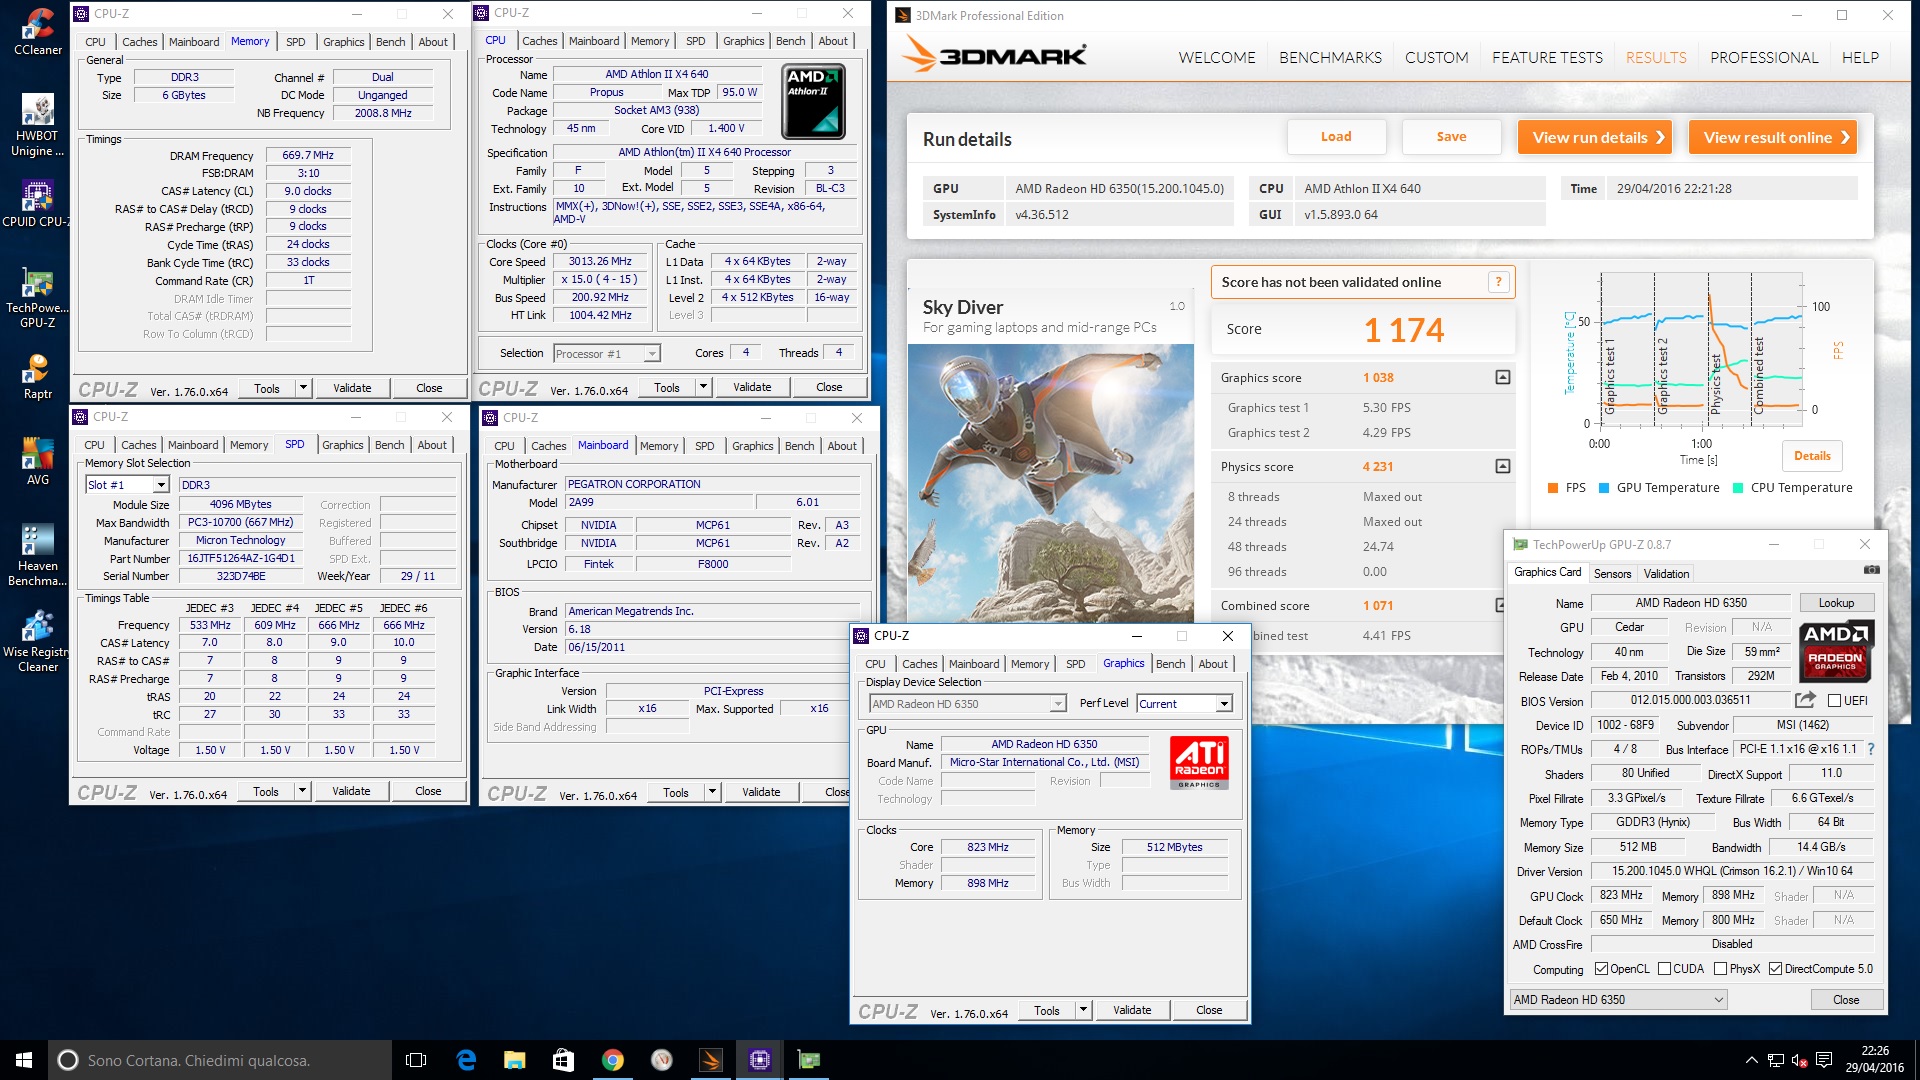Toggle OpenCL checkbox in GPU-Z
This screenshot has width=1920, height=1080.
click(x=1601, y=968)
